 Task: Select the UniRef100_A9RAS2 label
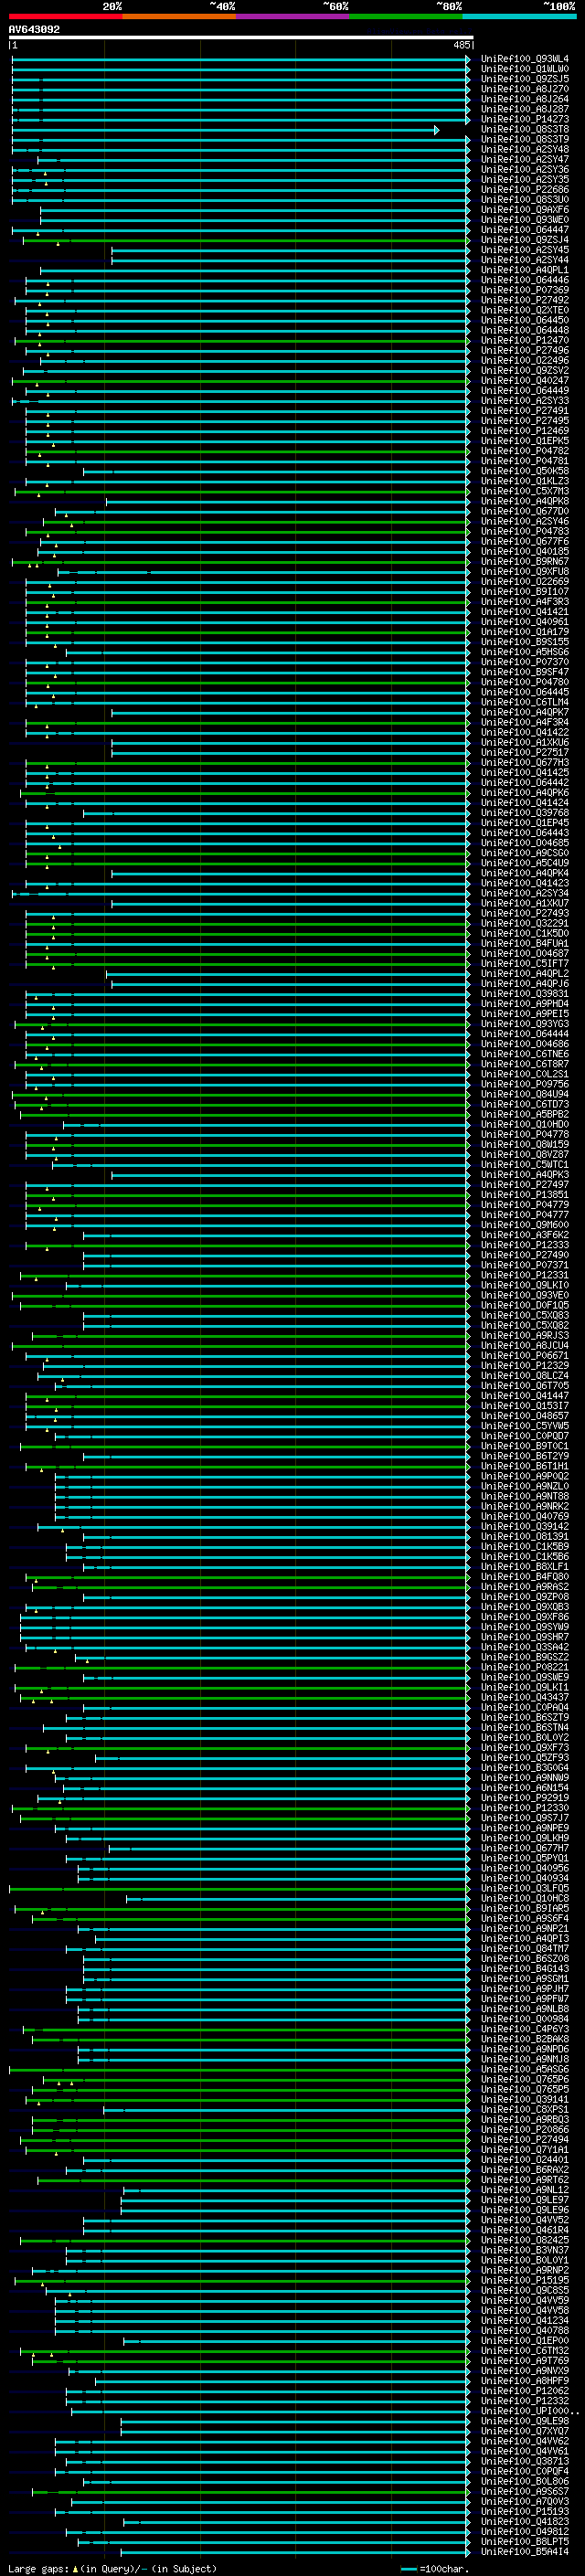[x=524, y=1586]
